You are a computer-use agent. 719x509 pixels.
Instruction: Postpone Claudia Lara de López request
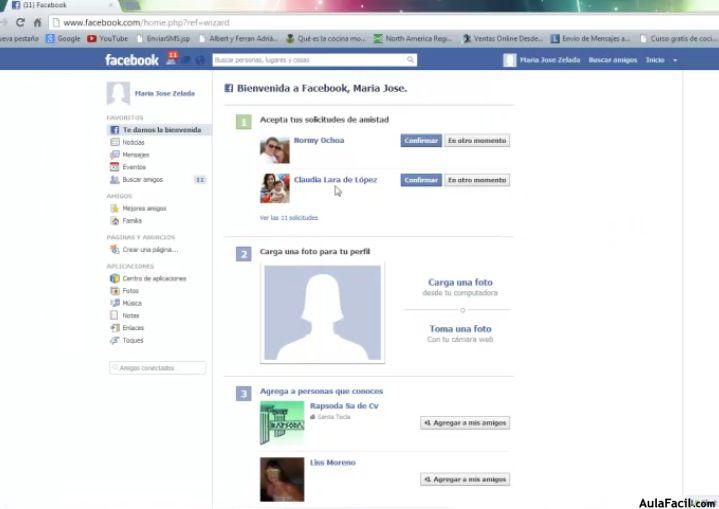point(477,180)
